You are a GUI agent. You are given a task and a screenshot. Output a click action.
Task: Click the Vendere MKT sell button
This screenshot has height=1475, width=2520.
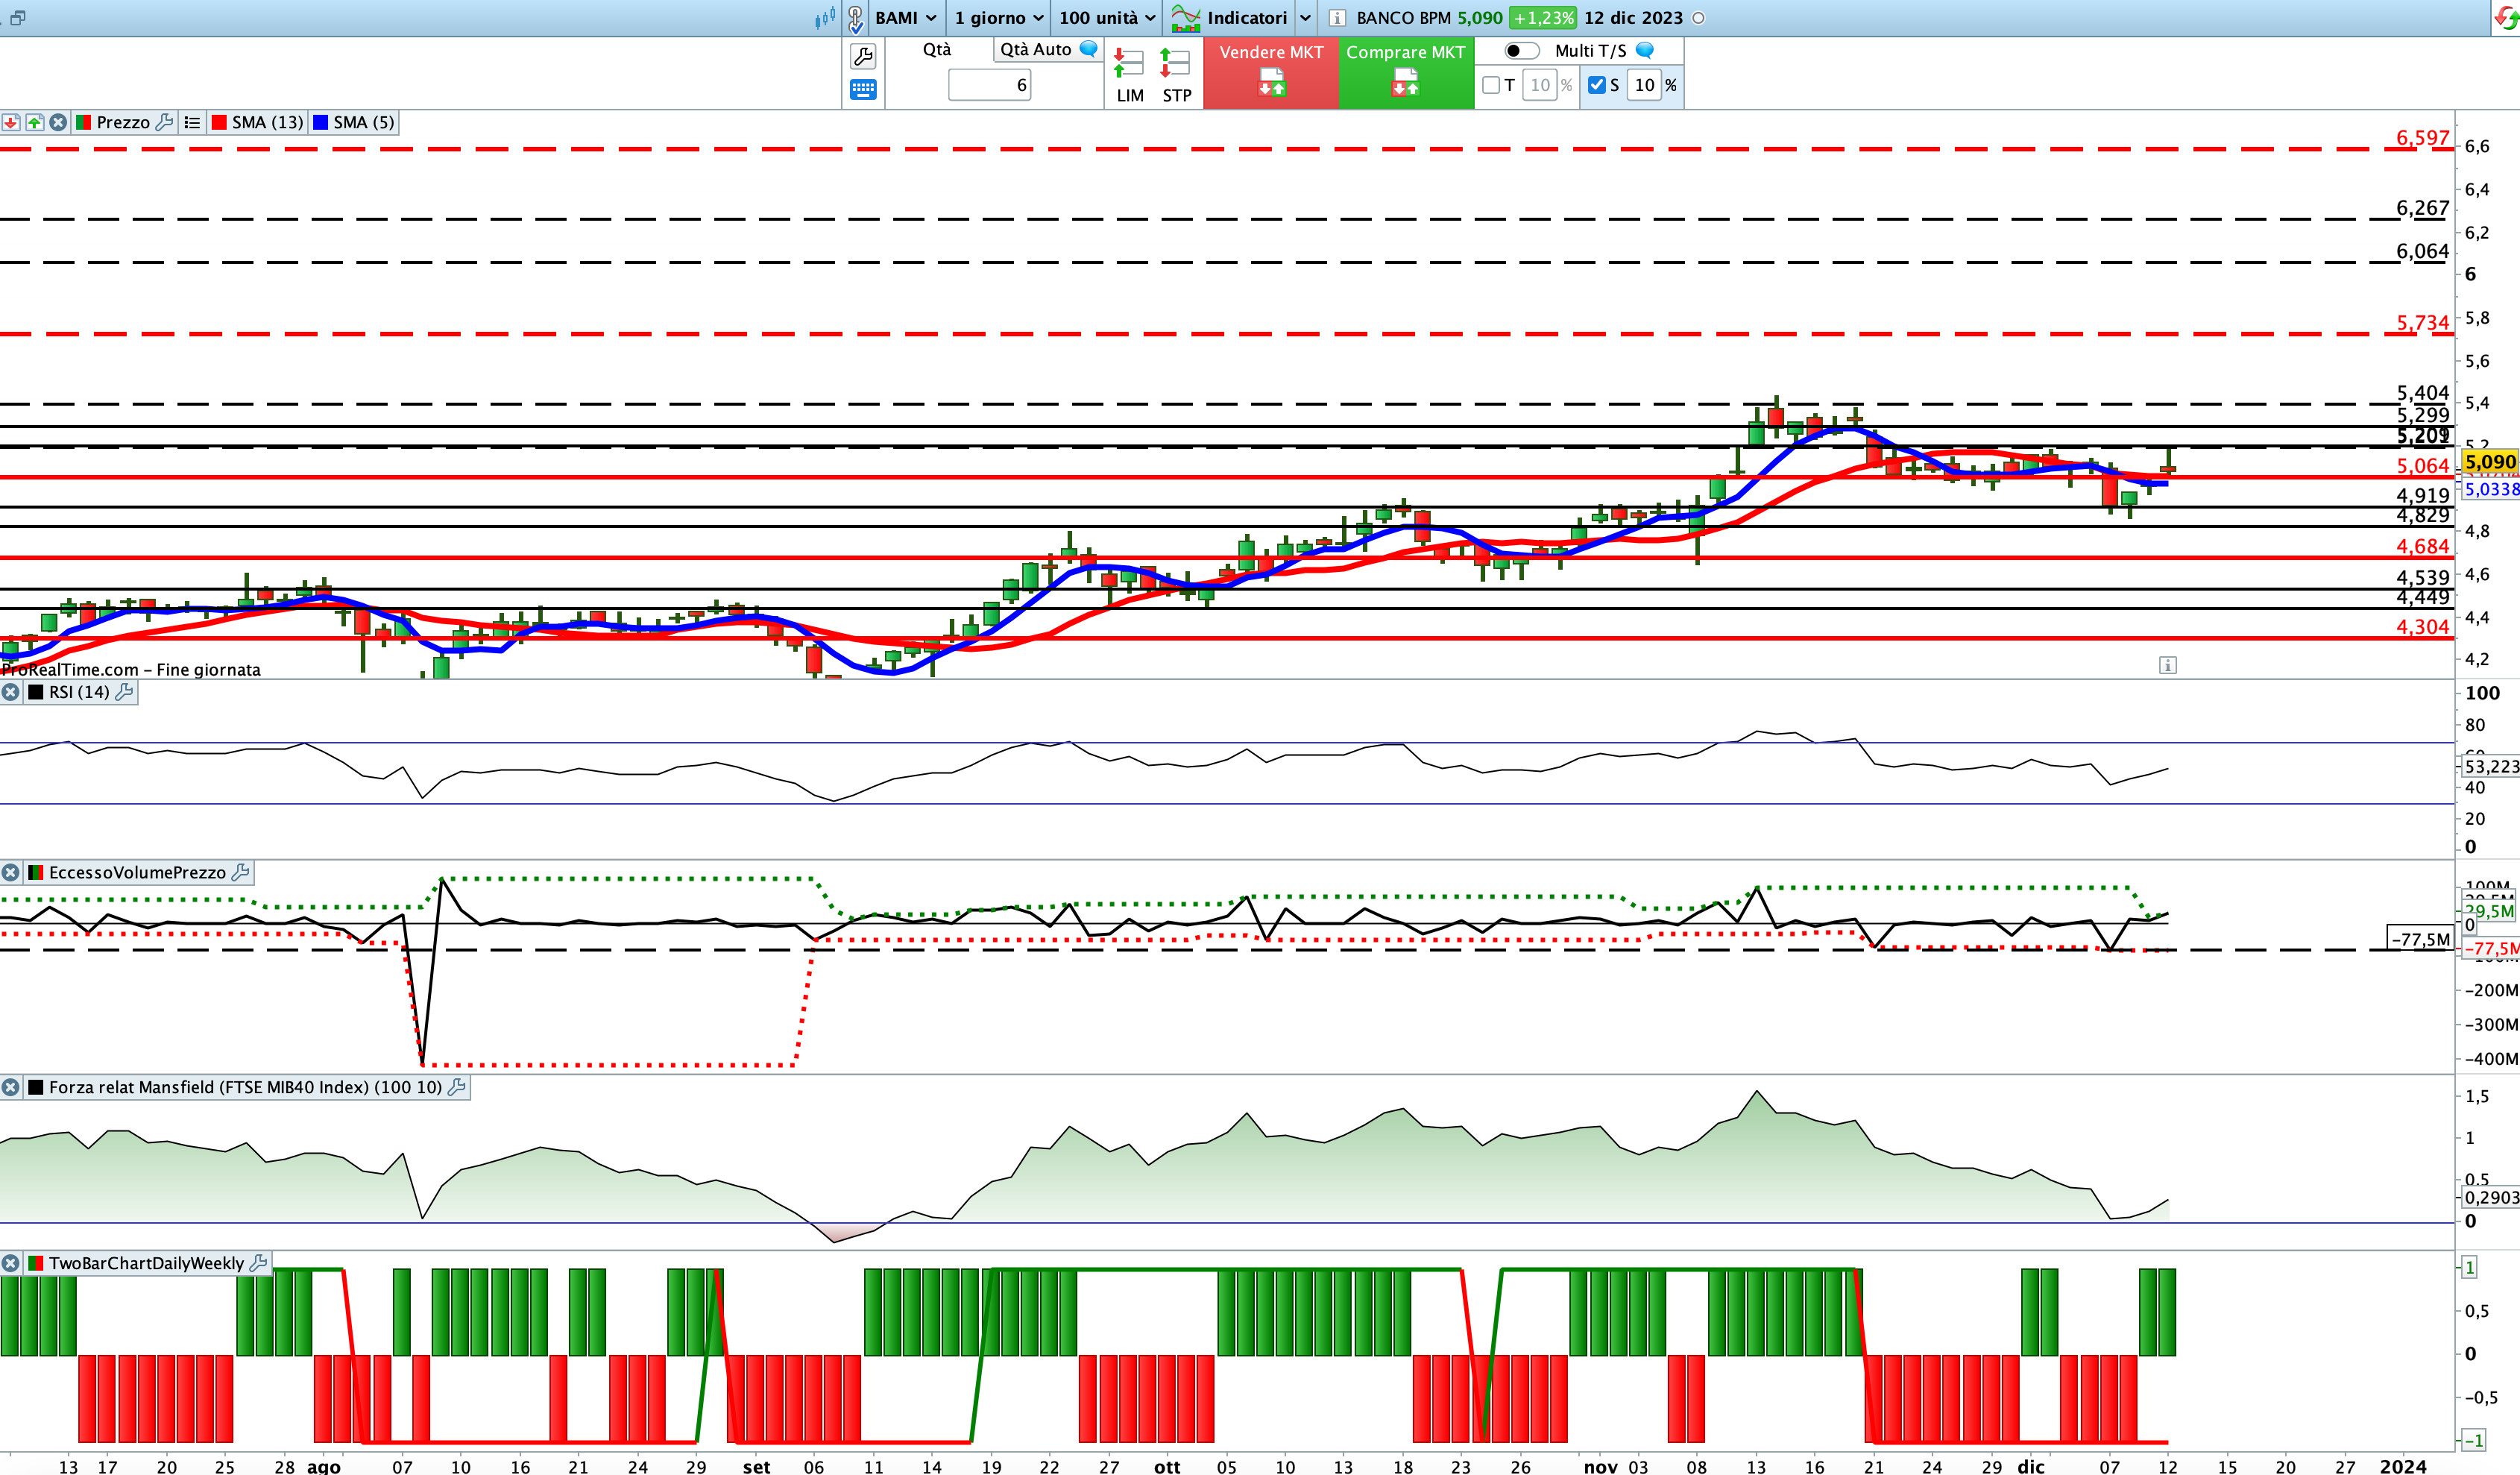click(x=1271, y=73)
